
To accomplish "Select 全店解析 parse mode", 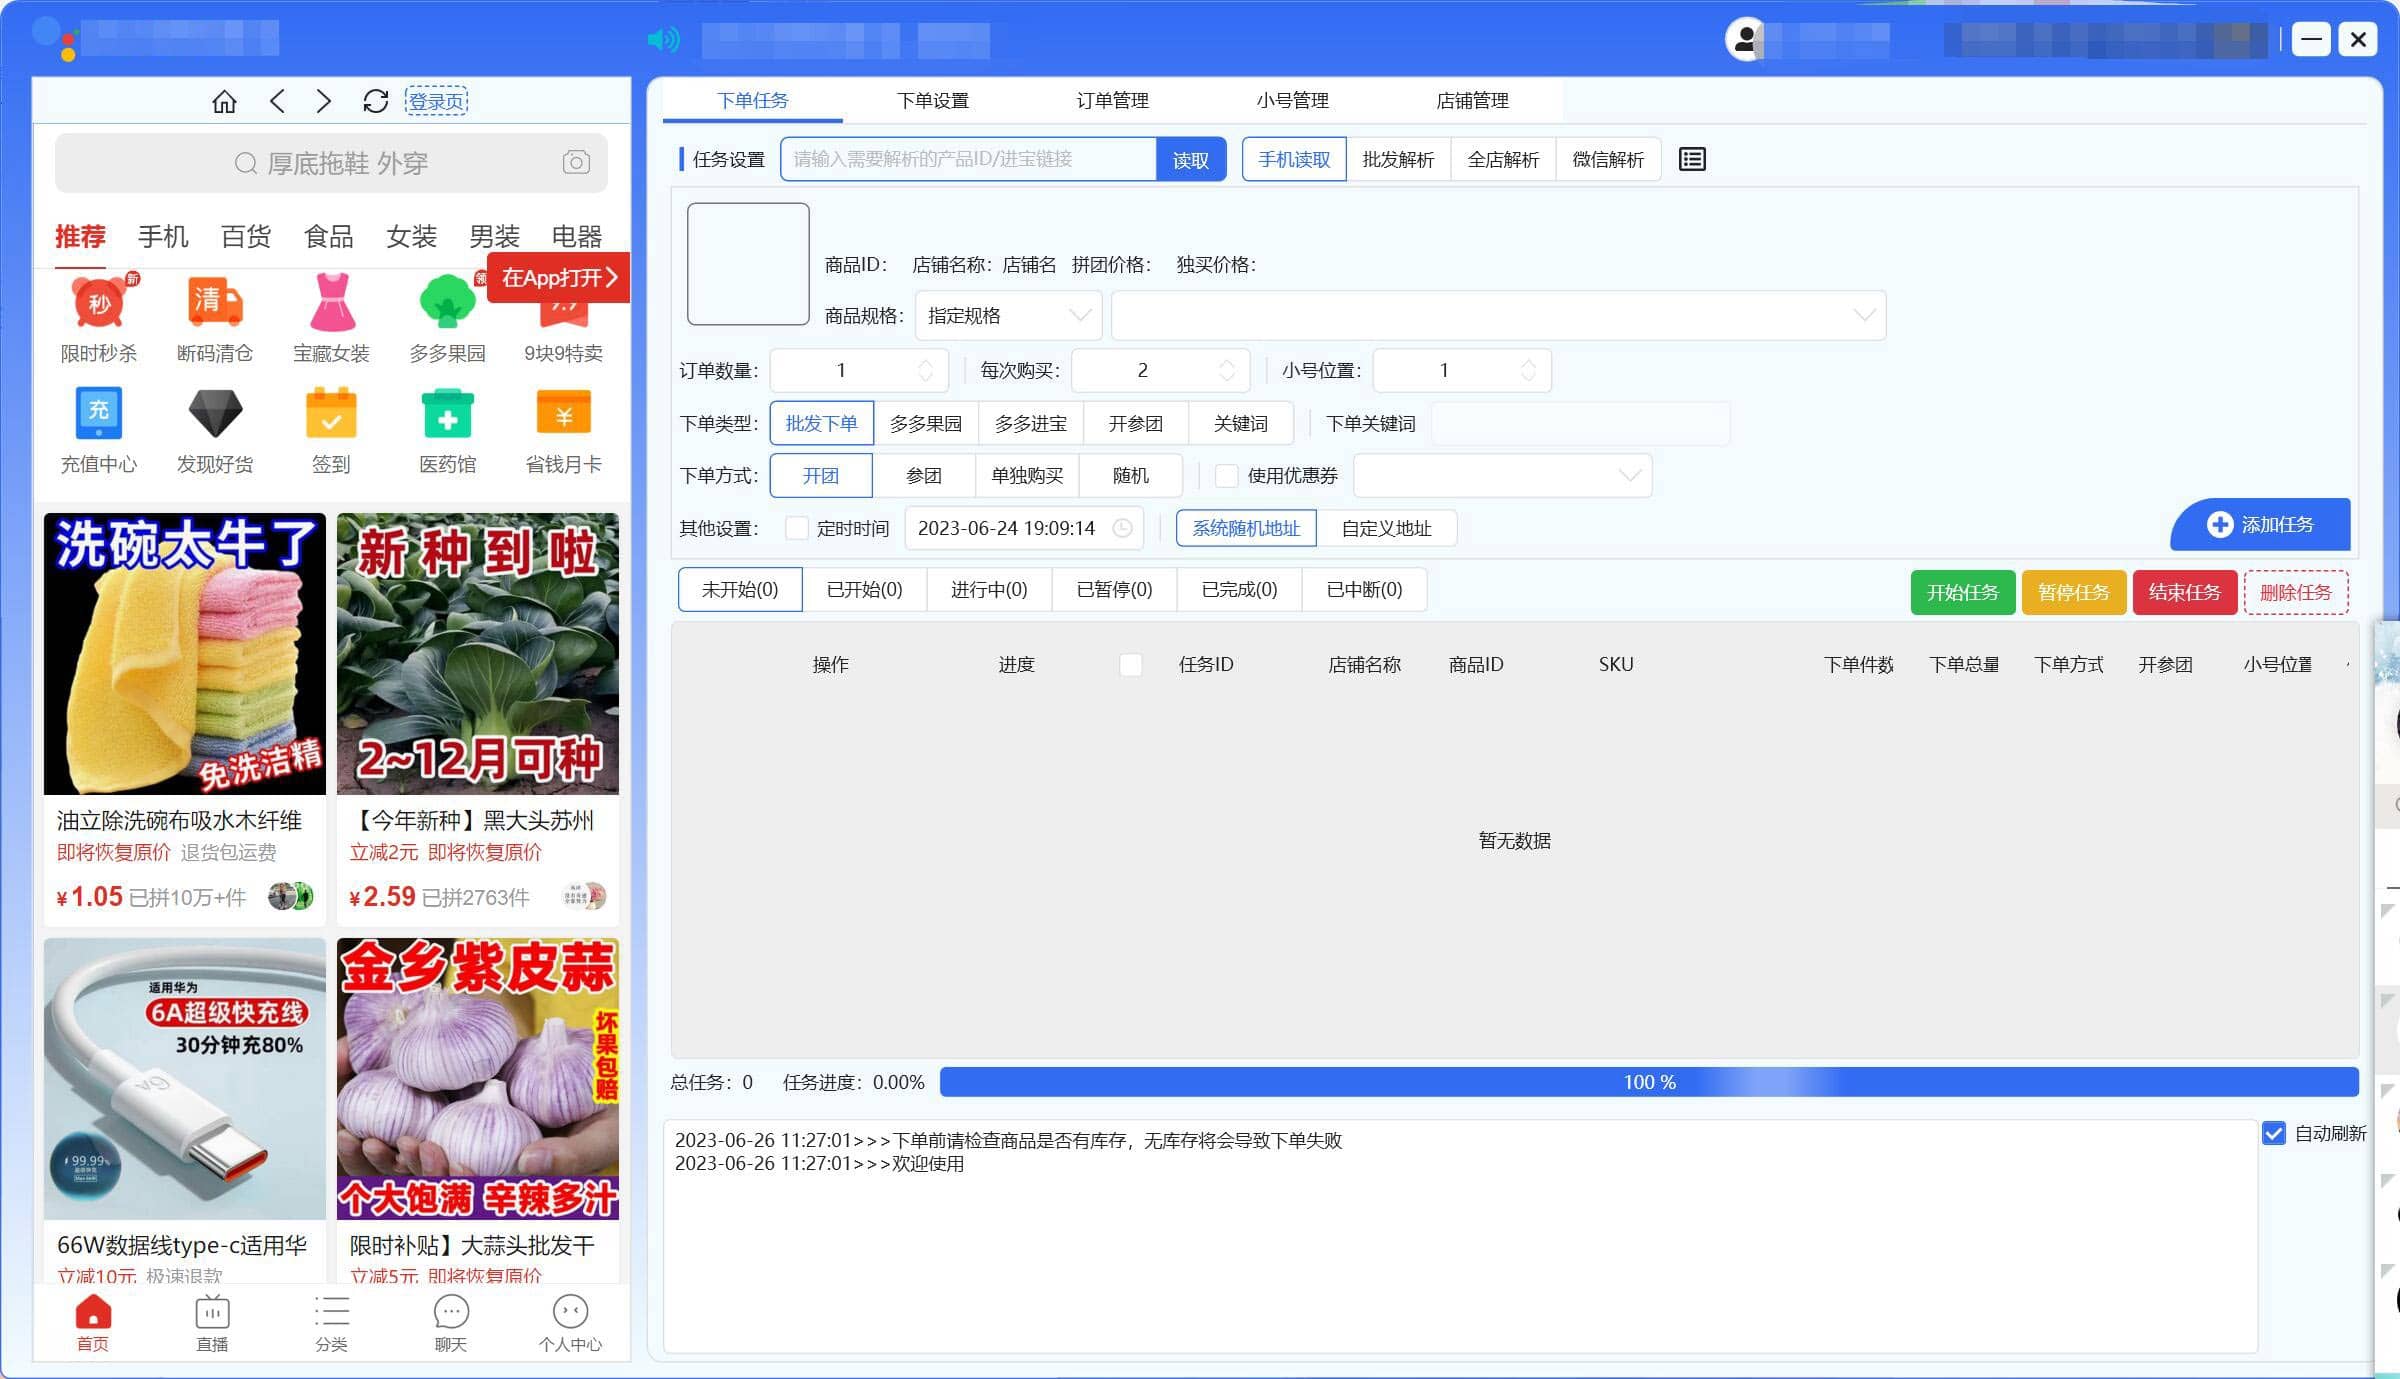I will 1503,160.
